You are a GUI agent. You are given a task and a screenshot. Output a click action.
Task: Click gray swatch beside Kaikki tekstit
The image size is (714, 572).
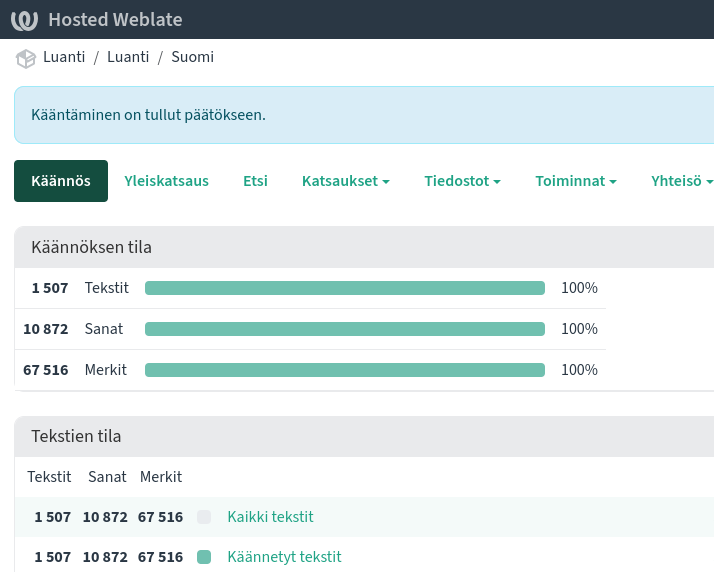click(204, 517)
